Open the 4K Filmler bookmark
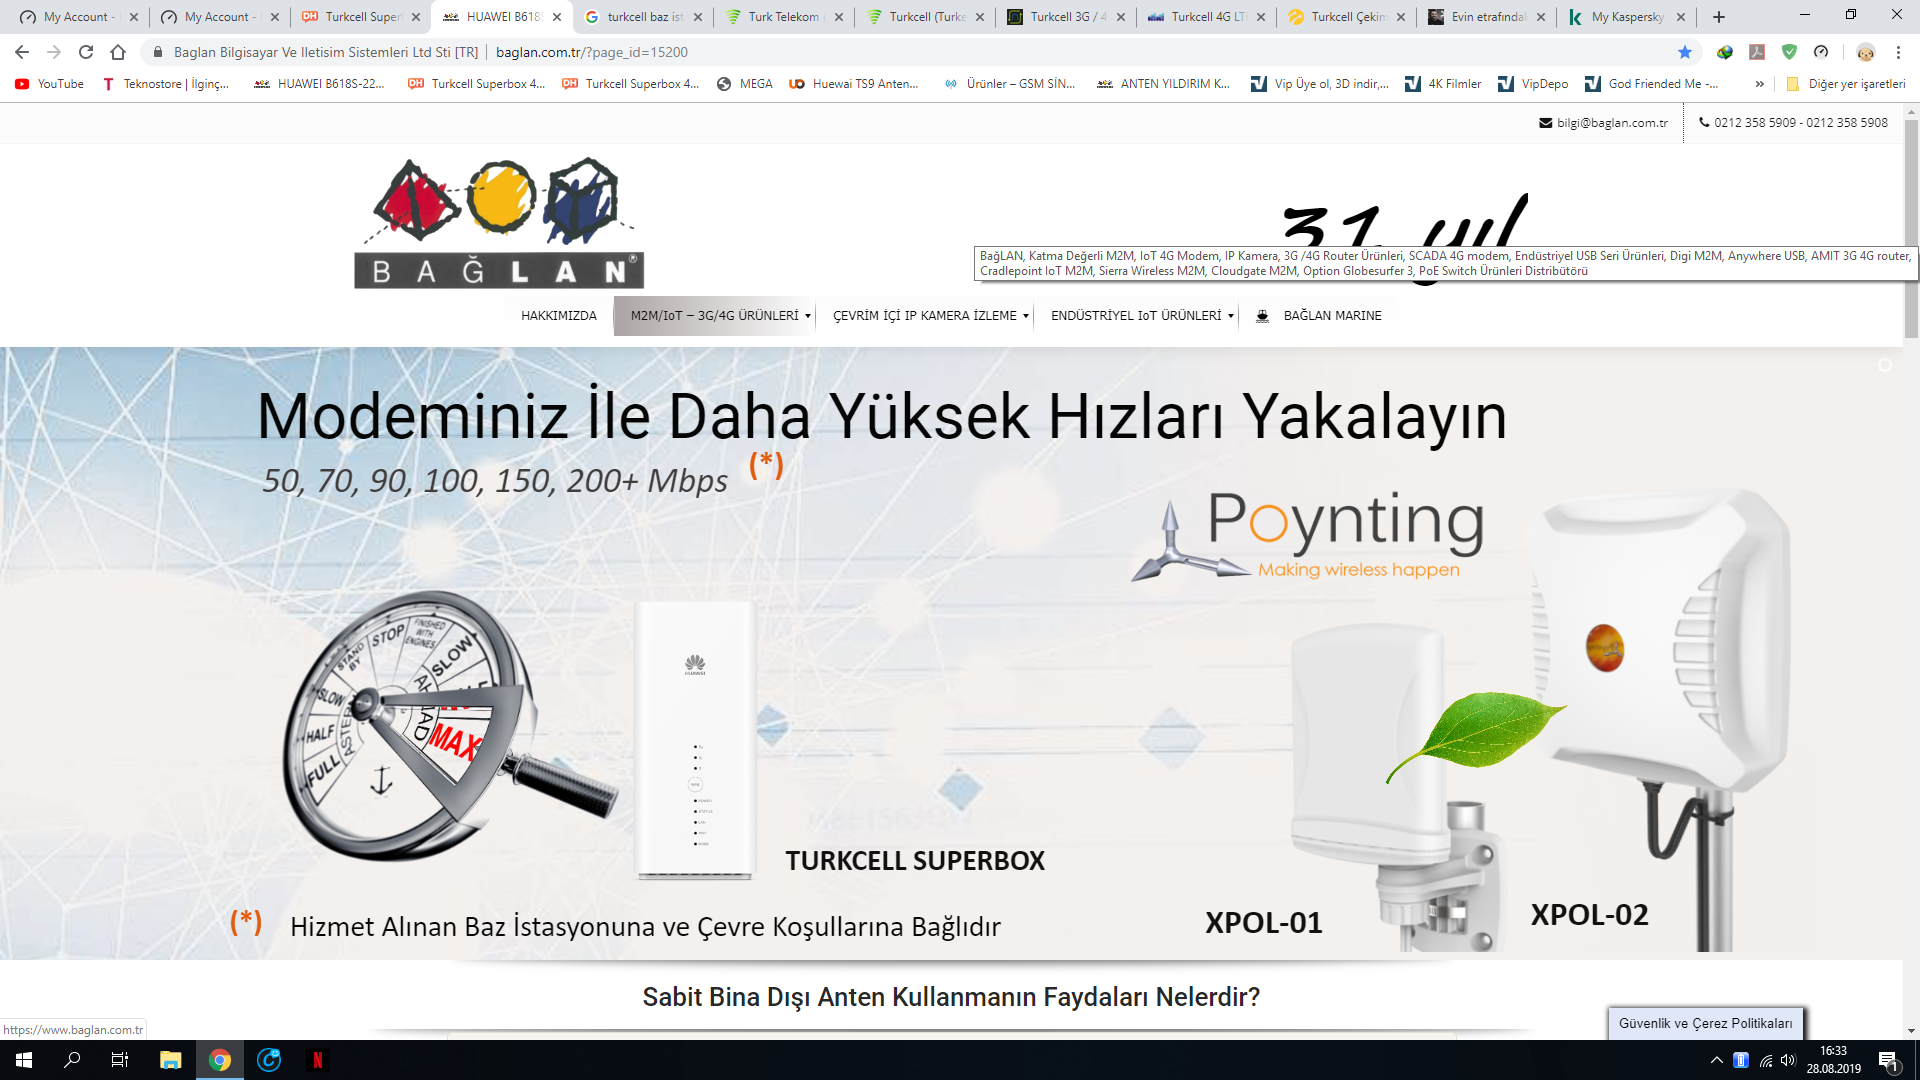 pyautogui.click(x=1443, y=84)
